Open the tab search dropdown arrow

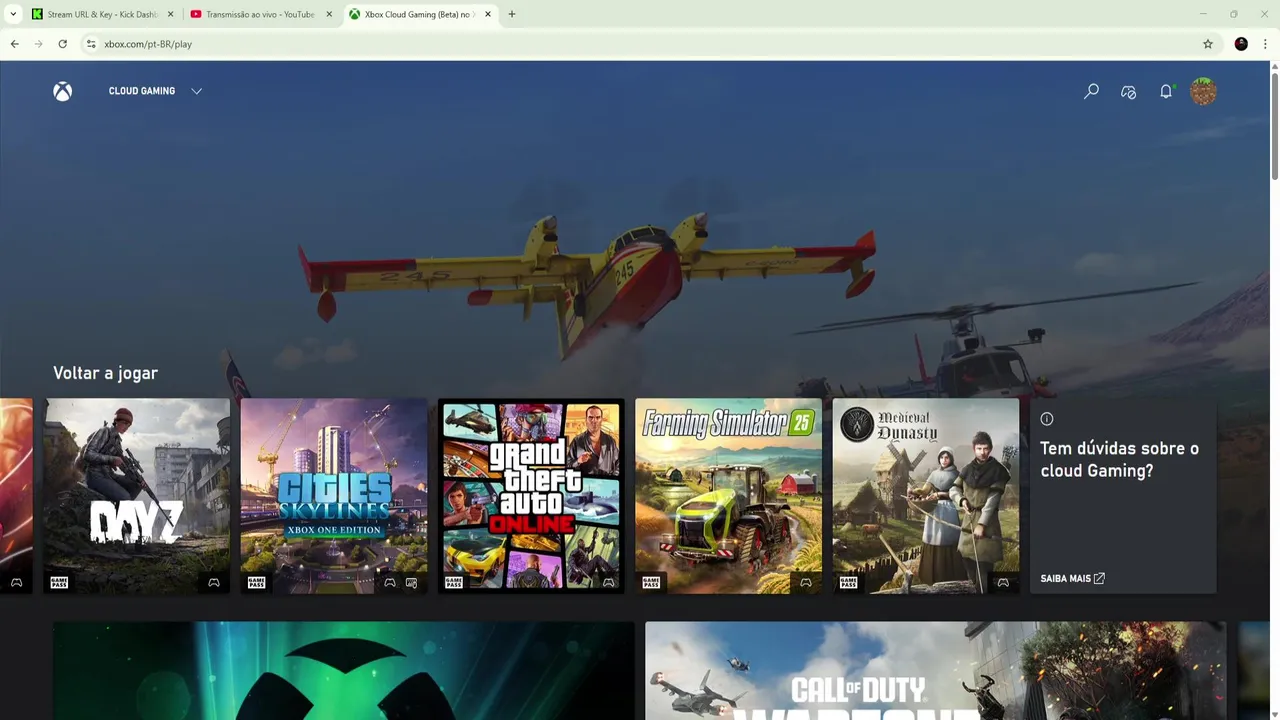(13, 14)
